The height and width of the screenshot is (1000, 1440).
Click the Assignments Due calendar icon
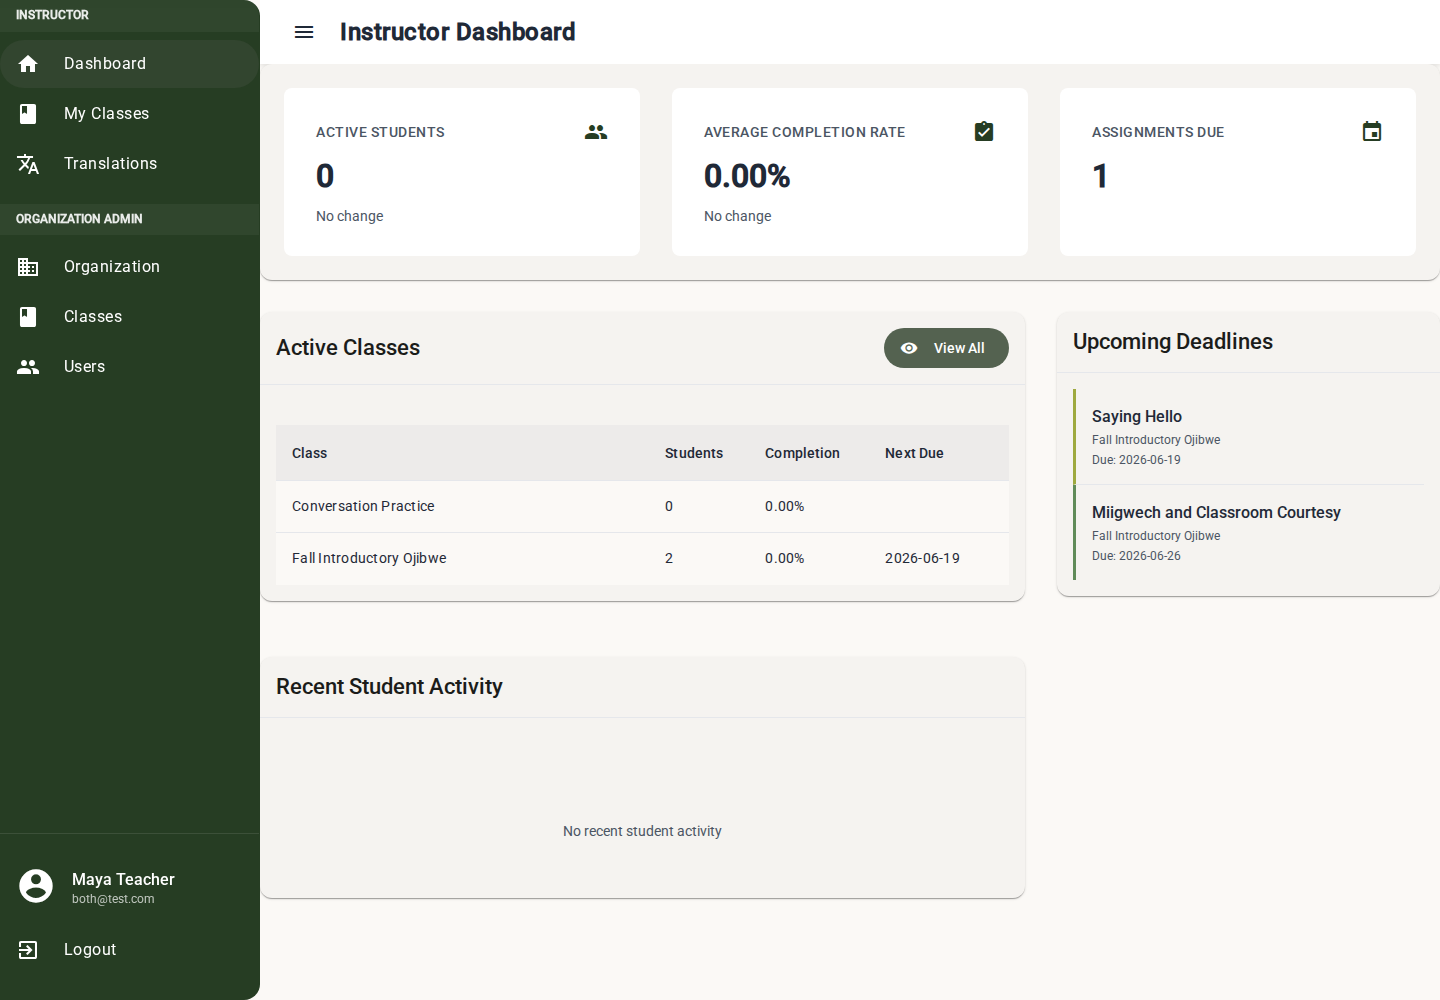1372,131
